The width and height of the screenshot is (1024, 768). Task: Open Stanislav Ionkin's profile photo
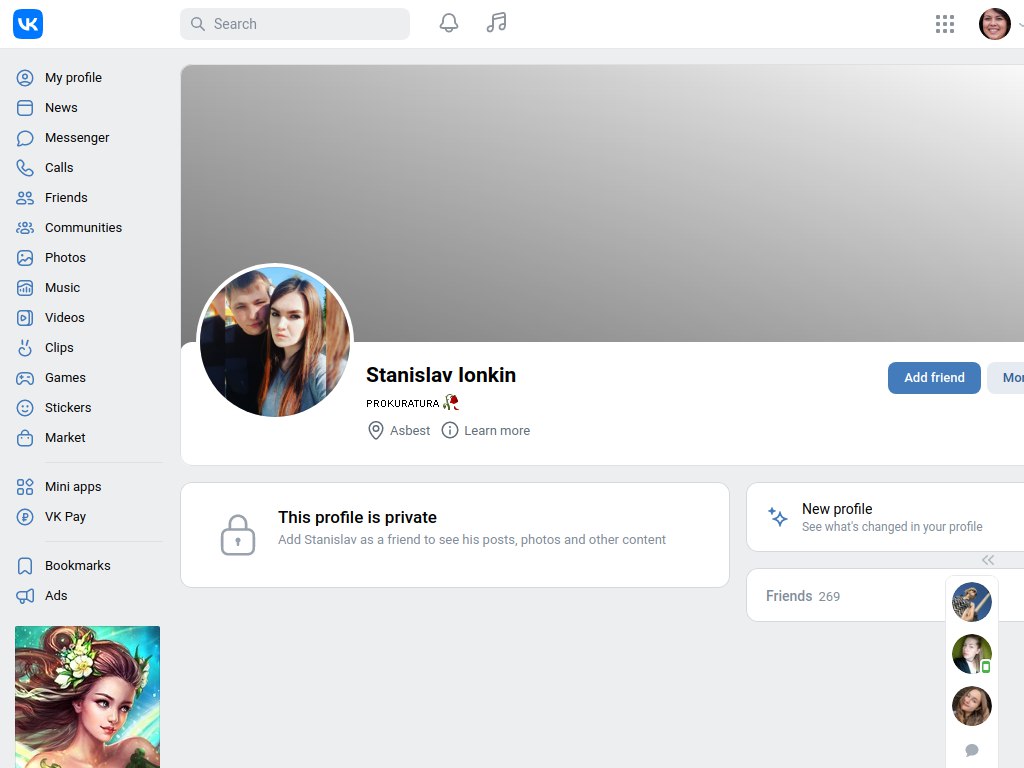pyautogui.click(x=275, y=341)
